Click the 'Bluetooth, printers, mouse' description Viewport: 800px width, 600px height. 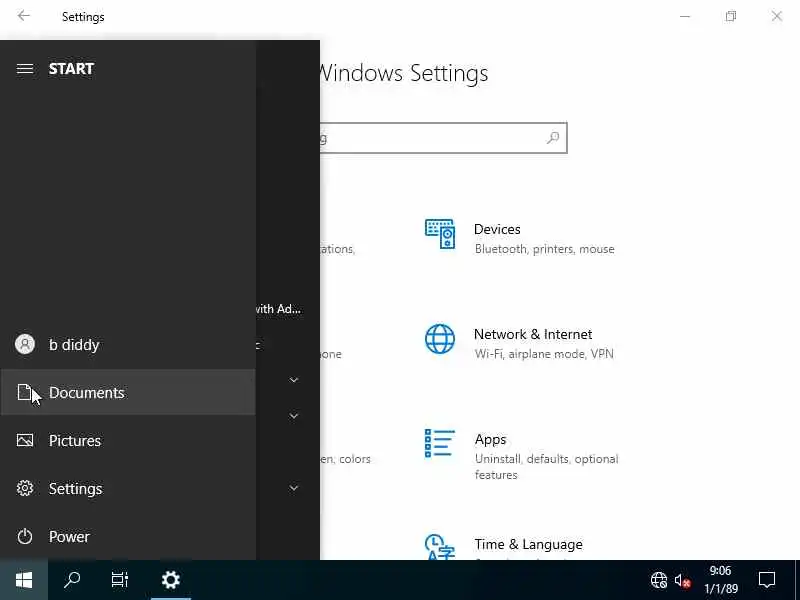tap(544, 249)
